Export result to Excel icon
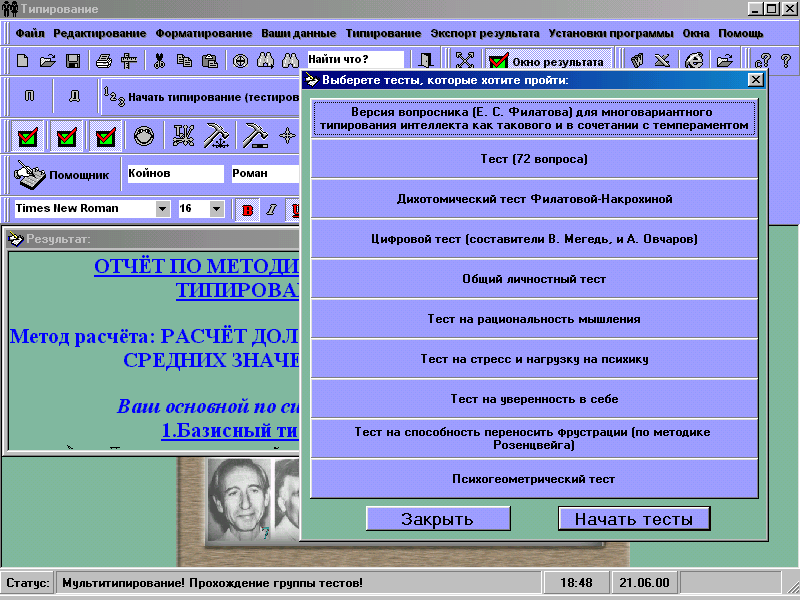The width and height of the screenshot is (800, 600). pyautogui.click(x=662, y=61)
